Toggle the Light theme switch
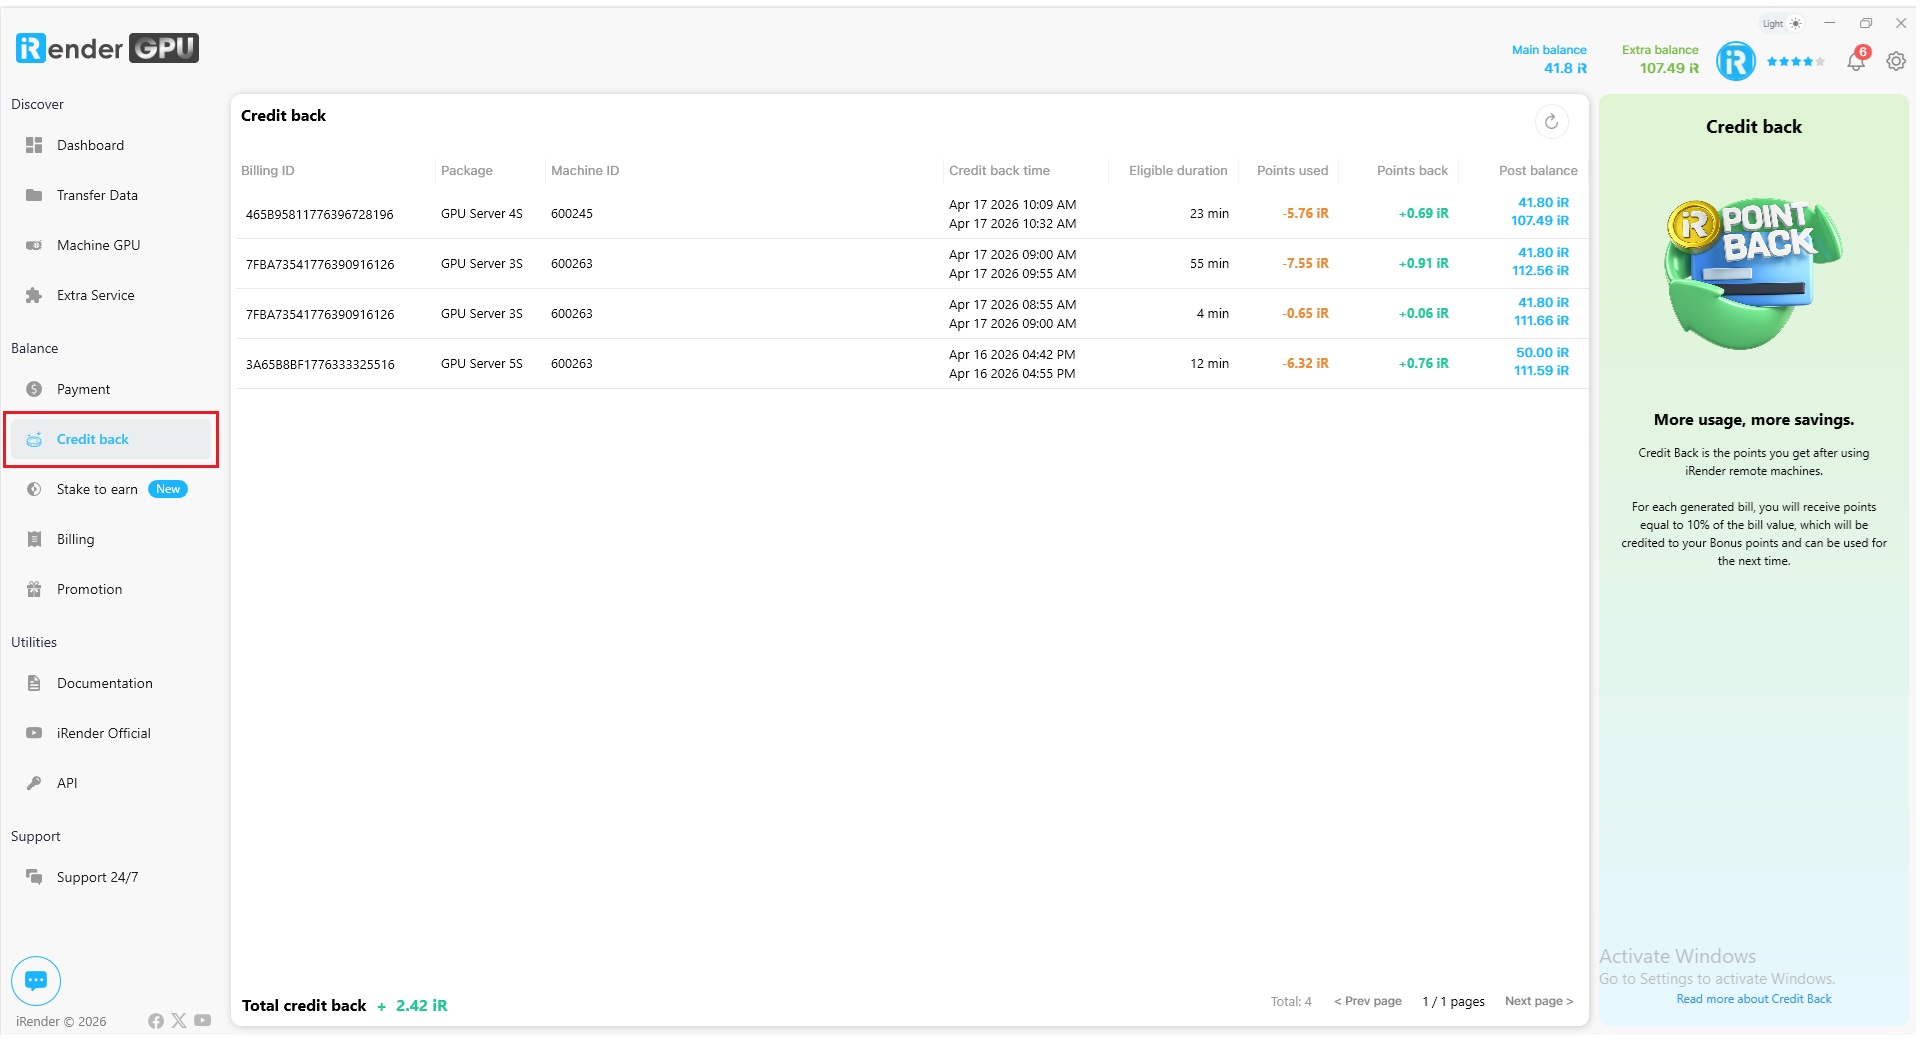The height and width of the screenshot is (1055, 1922). point(1782,24)
